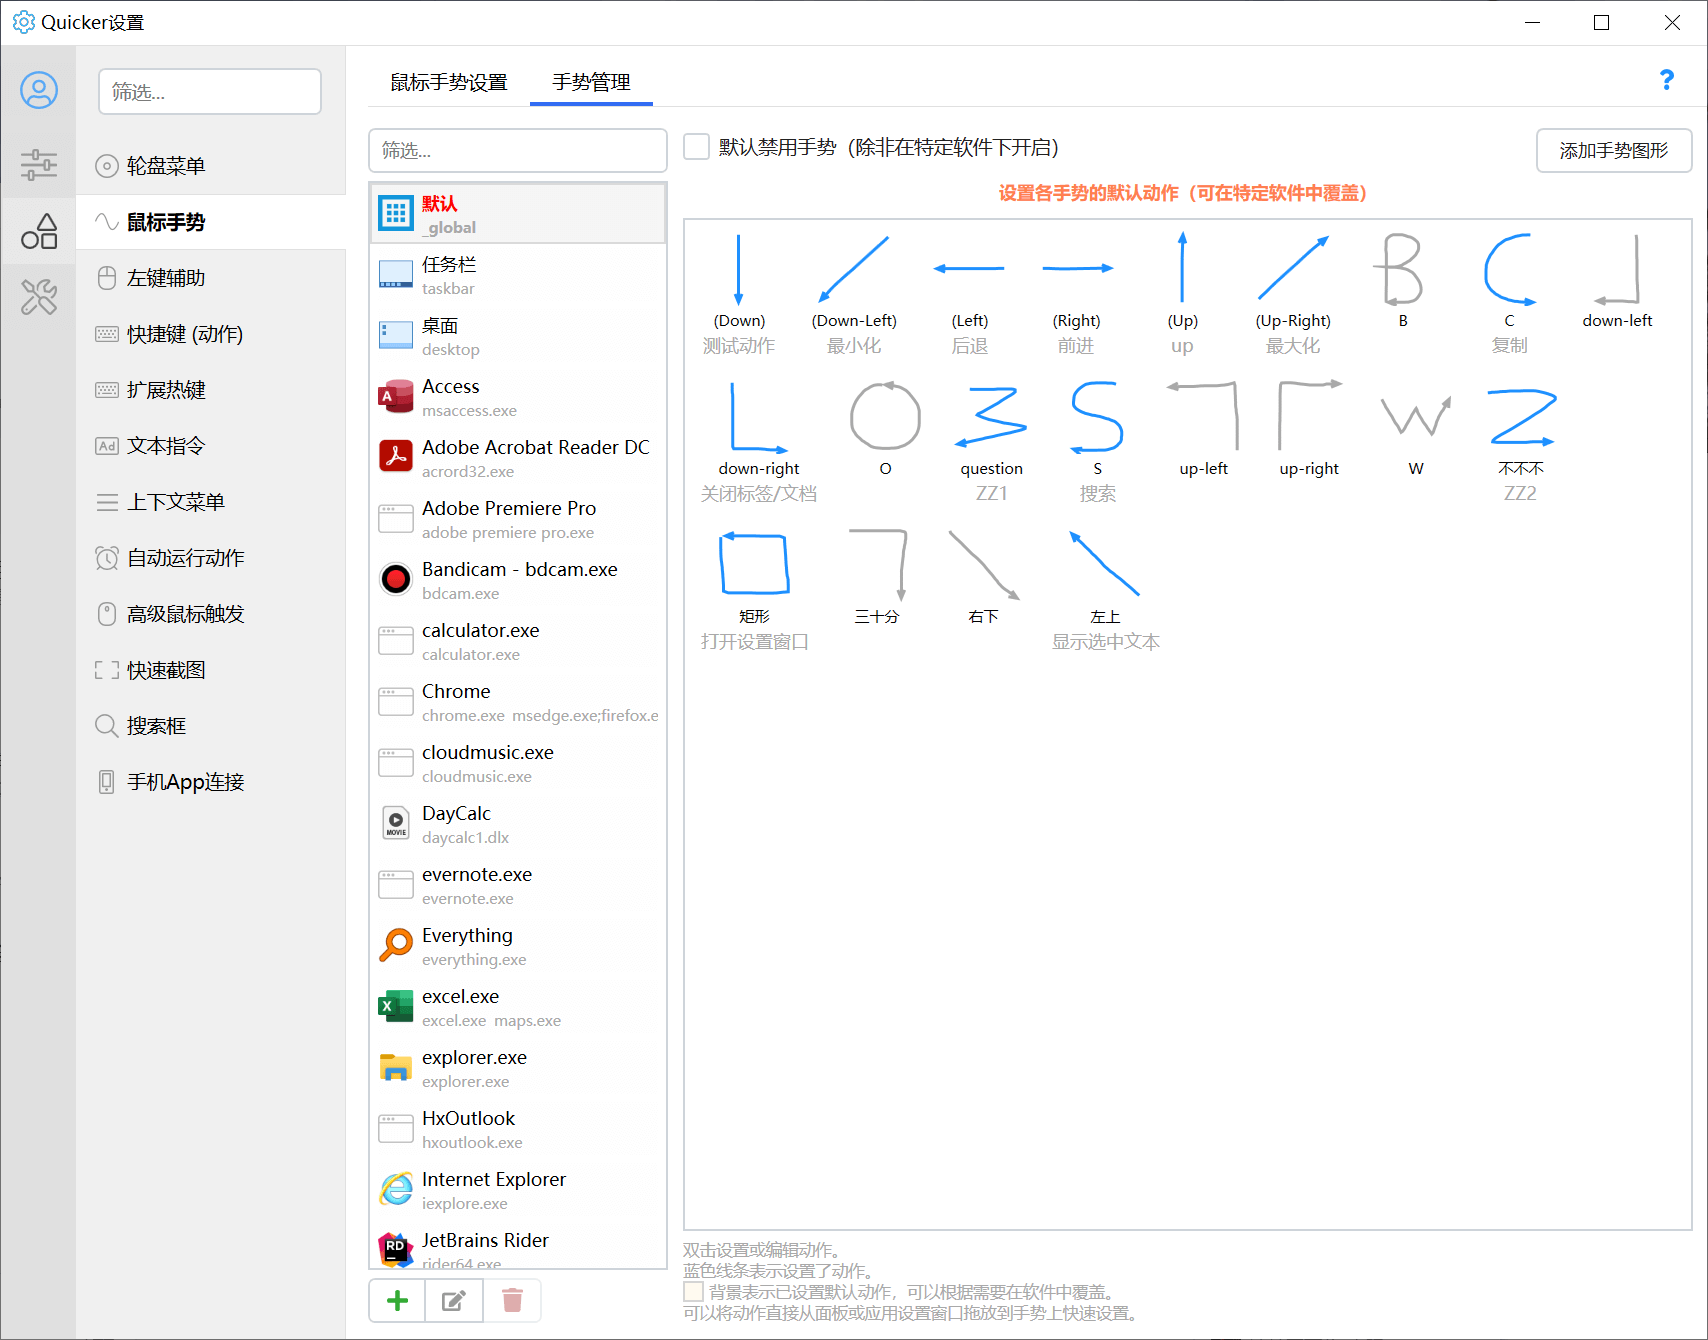Select 默认 _global in app list

pos(517,213)
